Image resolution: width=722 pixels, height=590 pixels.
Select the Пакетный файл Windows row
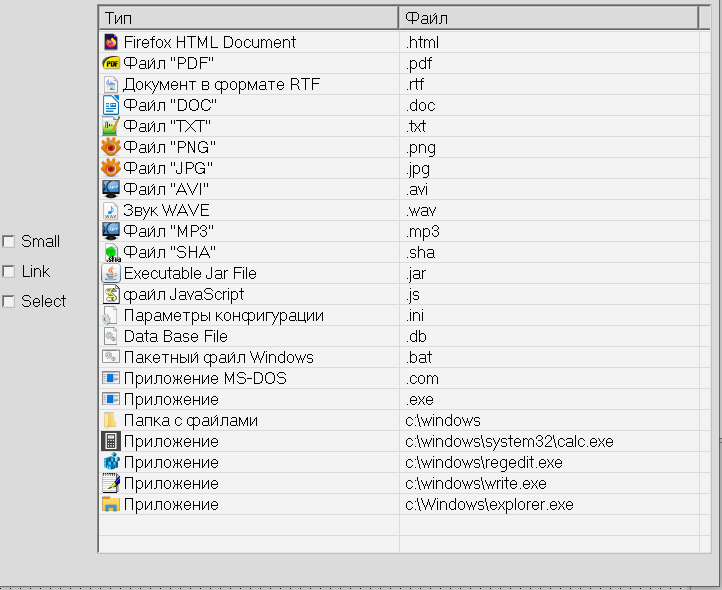[218, 357]
